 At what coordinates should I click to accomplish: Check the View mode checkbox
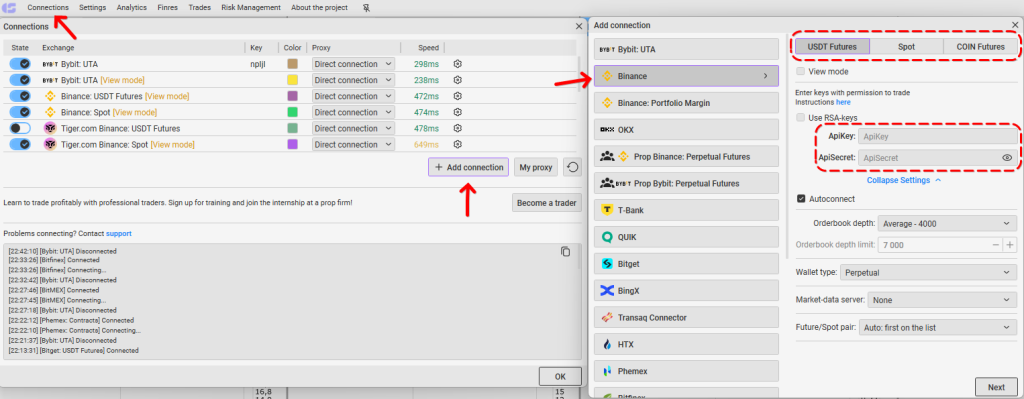[801, 71]
